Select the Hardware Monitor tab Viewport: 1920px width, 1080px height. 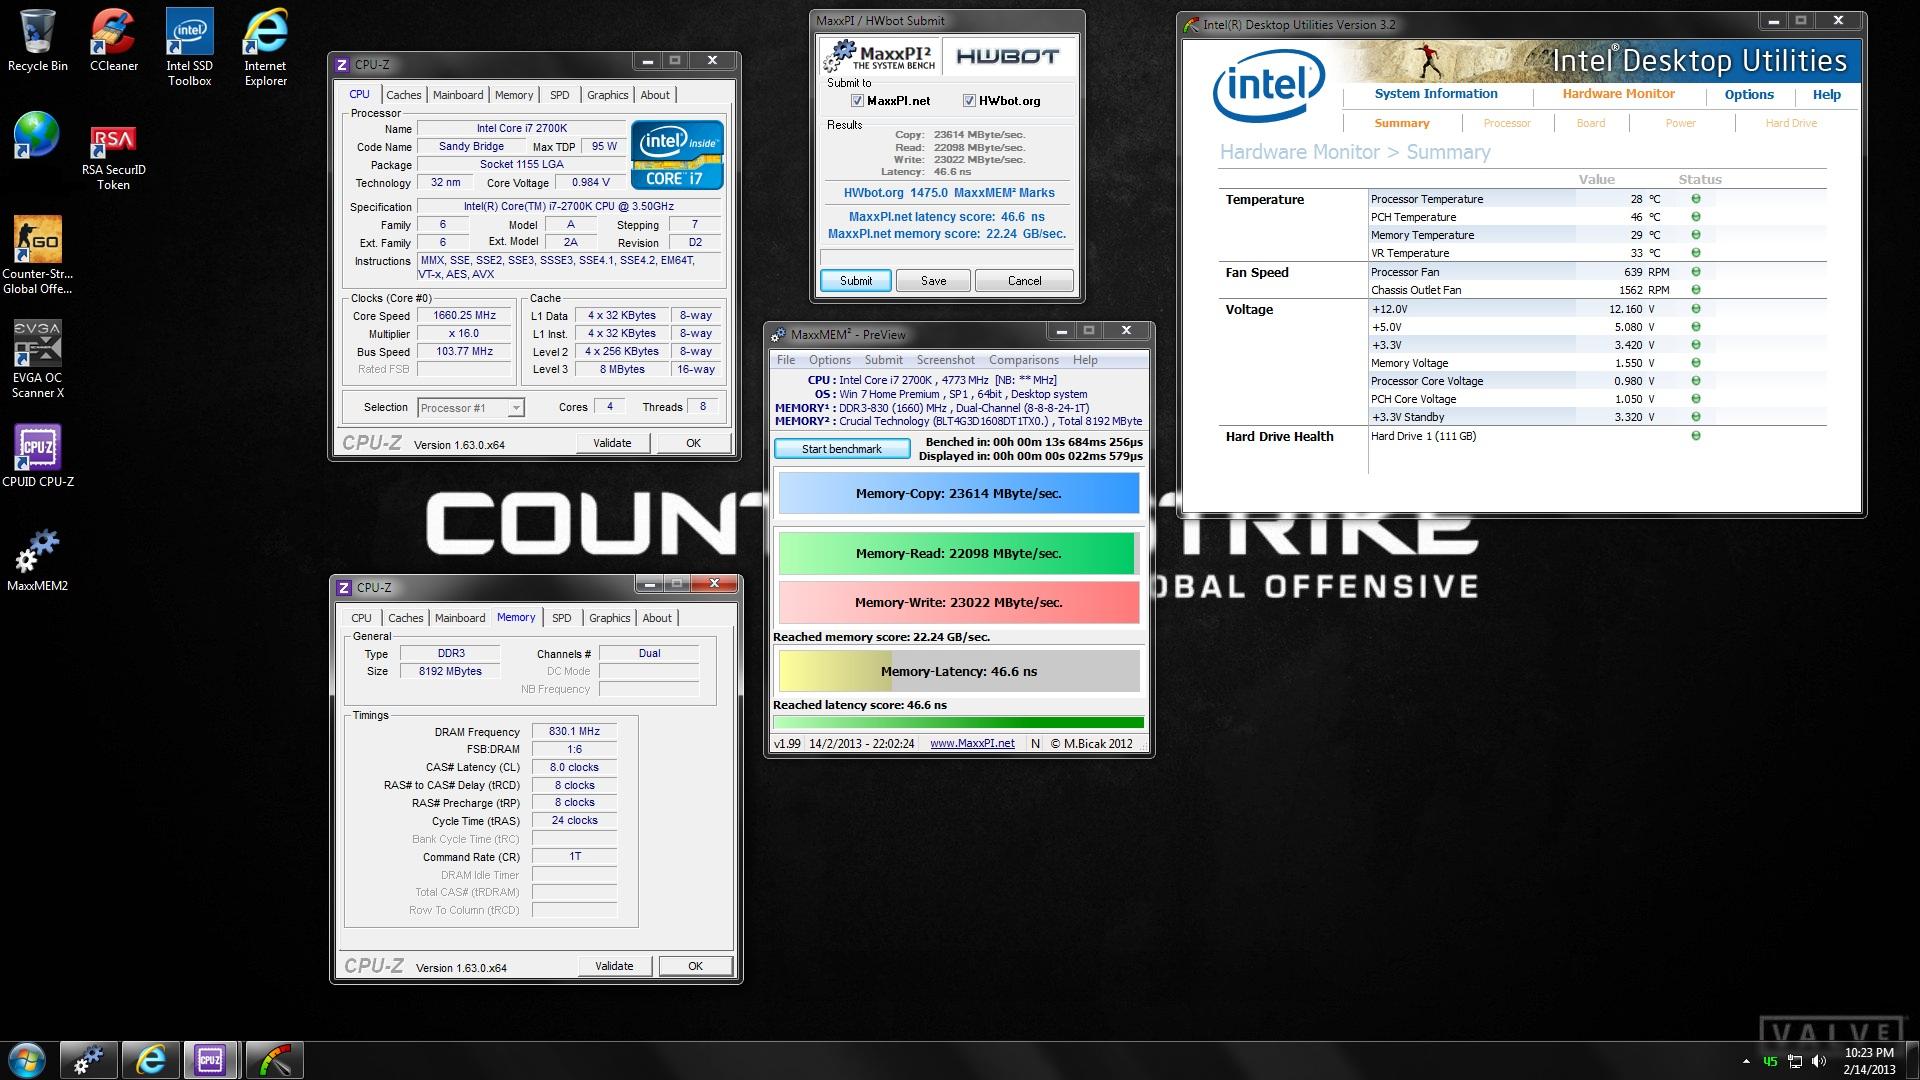point(1618,94)
